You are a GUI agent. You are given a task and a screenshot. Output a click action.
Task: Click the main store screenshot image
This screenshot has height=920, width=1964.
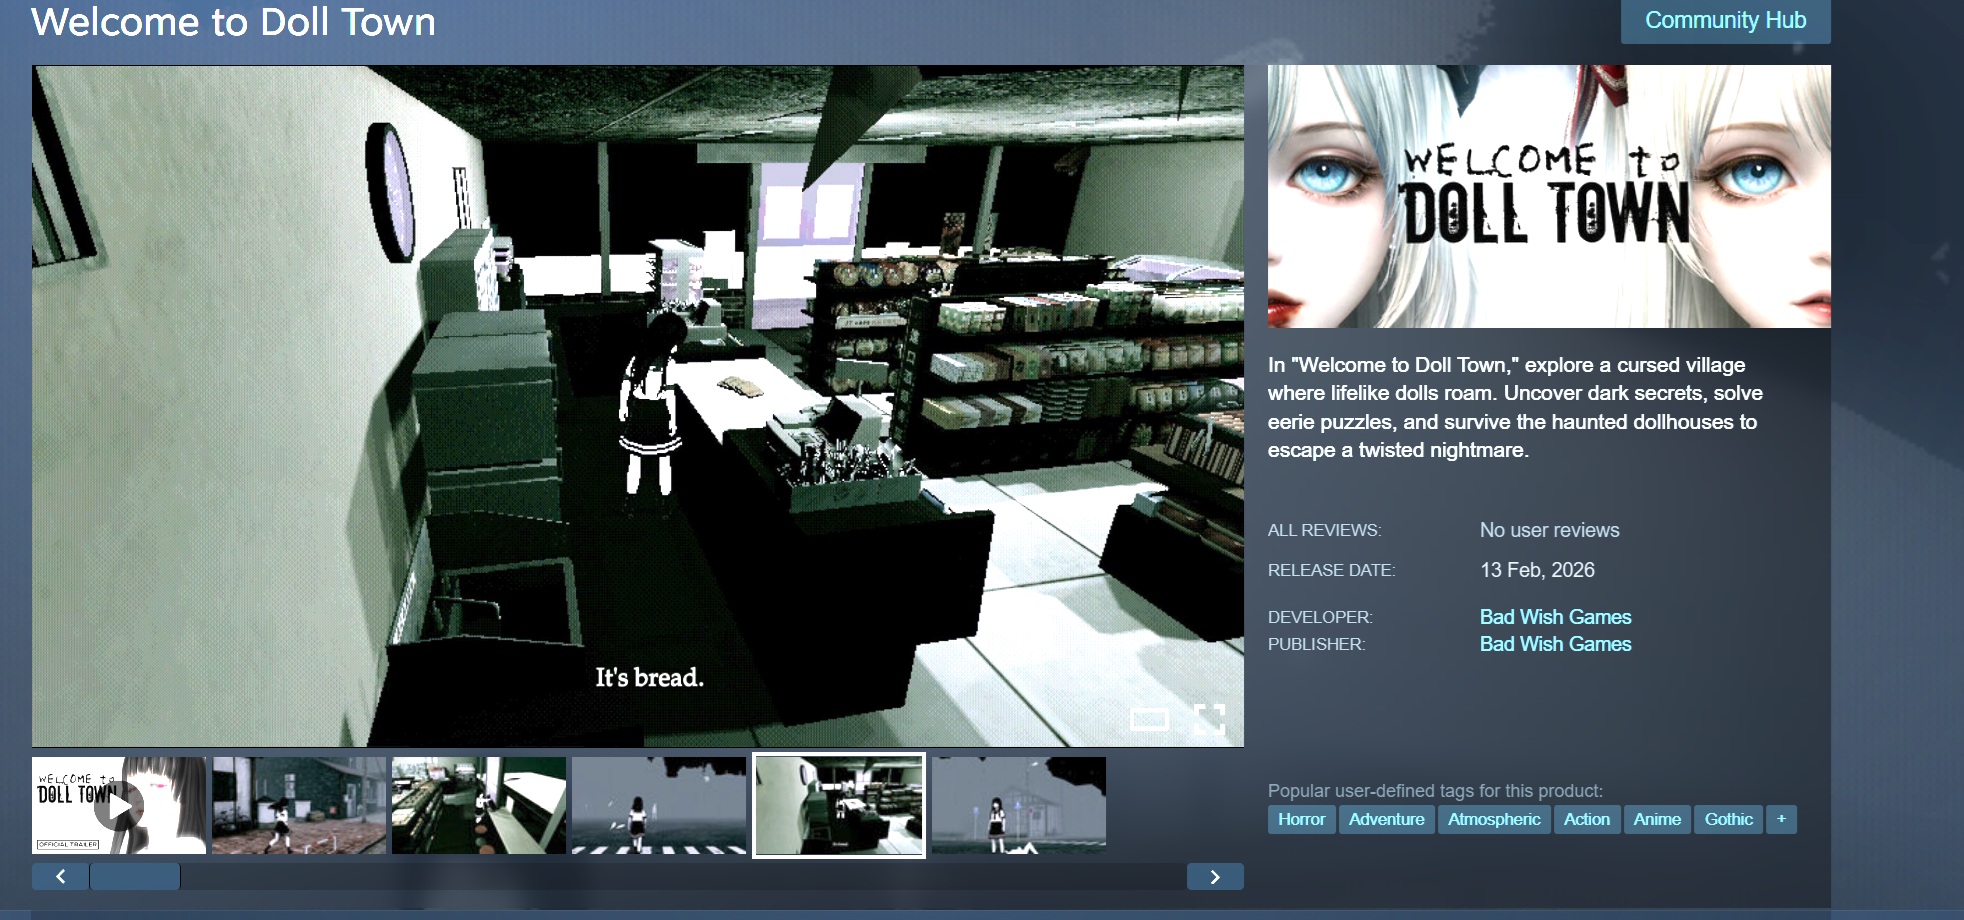[638, 406]
